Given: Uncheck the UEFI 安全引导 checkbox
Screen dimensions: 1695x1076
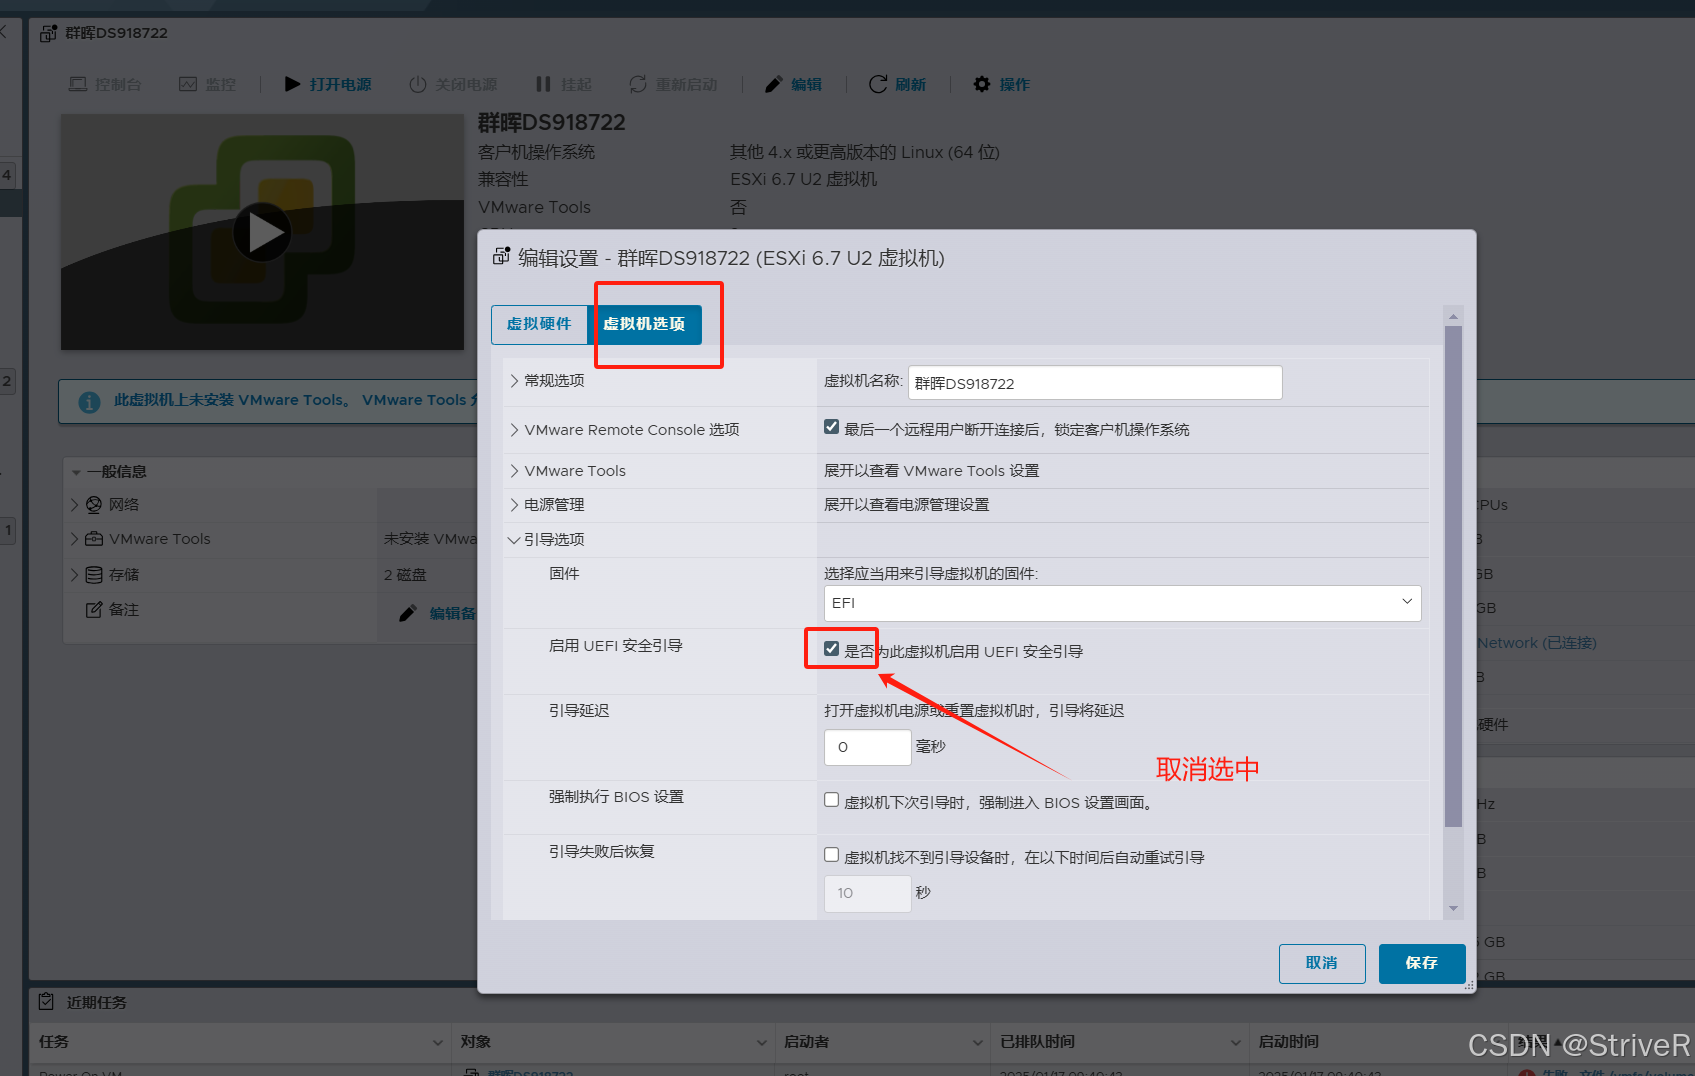Looking at the screenshot, I should point(831,649).
